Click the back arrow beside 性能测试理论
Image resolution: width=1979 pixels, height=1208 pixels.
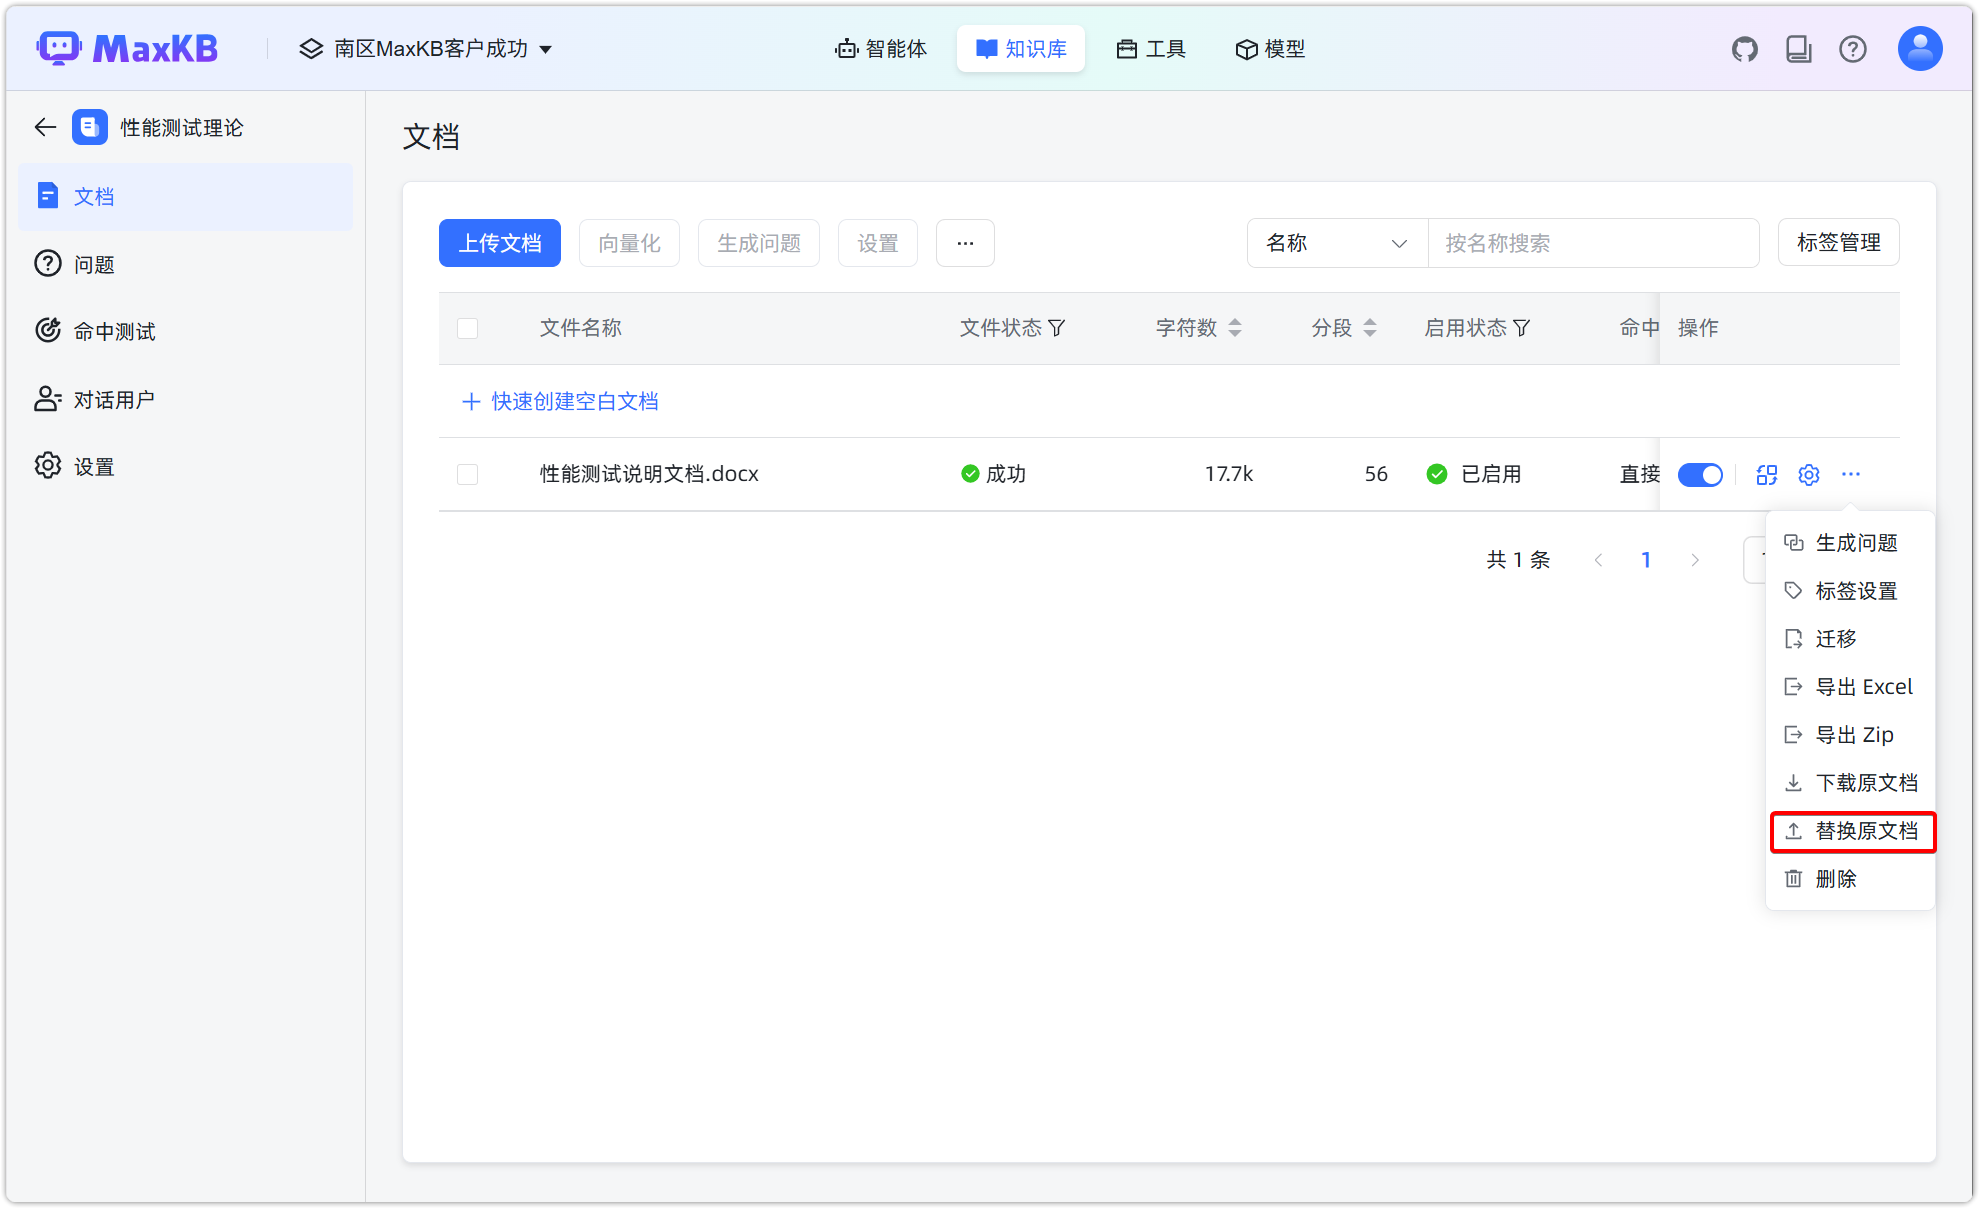coord(44,127)
